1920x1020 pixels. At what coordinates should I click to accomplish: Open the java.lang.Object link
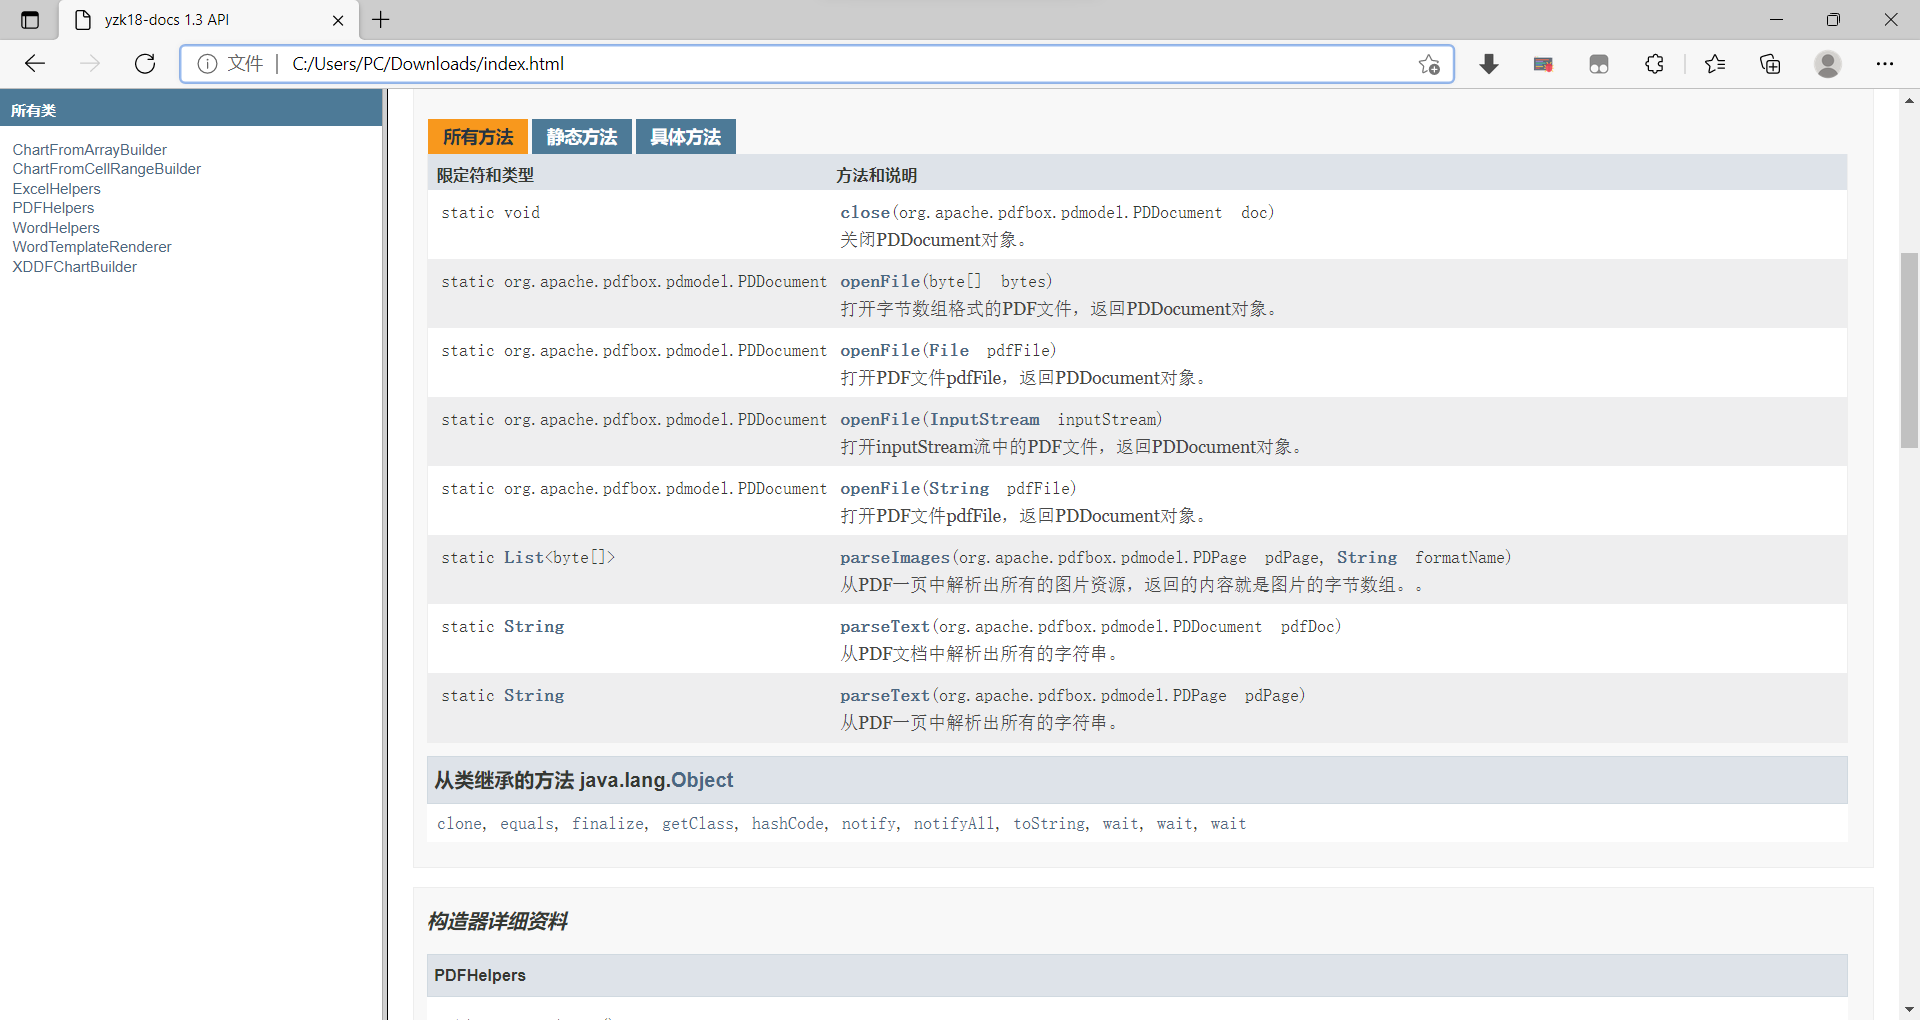click(702, 780)
